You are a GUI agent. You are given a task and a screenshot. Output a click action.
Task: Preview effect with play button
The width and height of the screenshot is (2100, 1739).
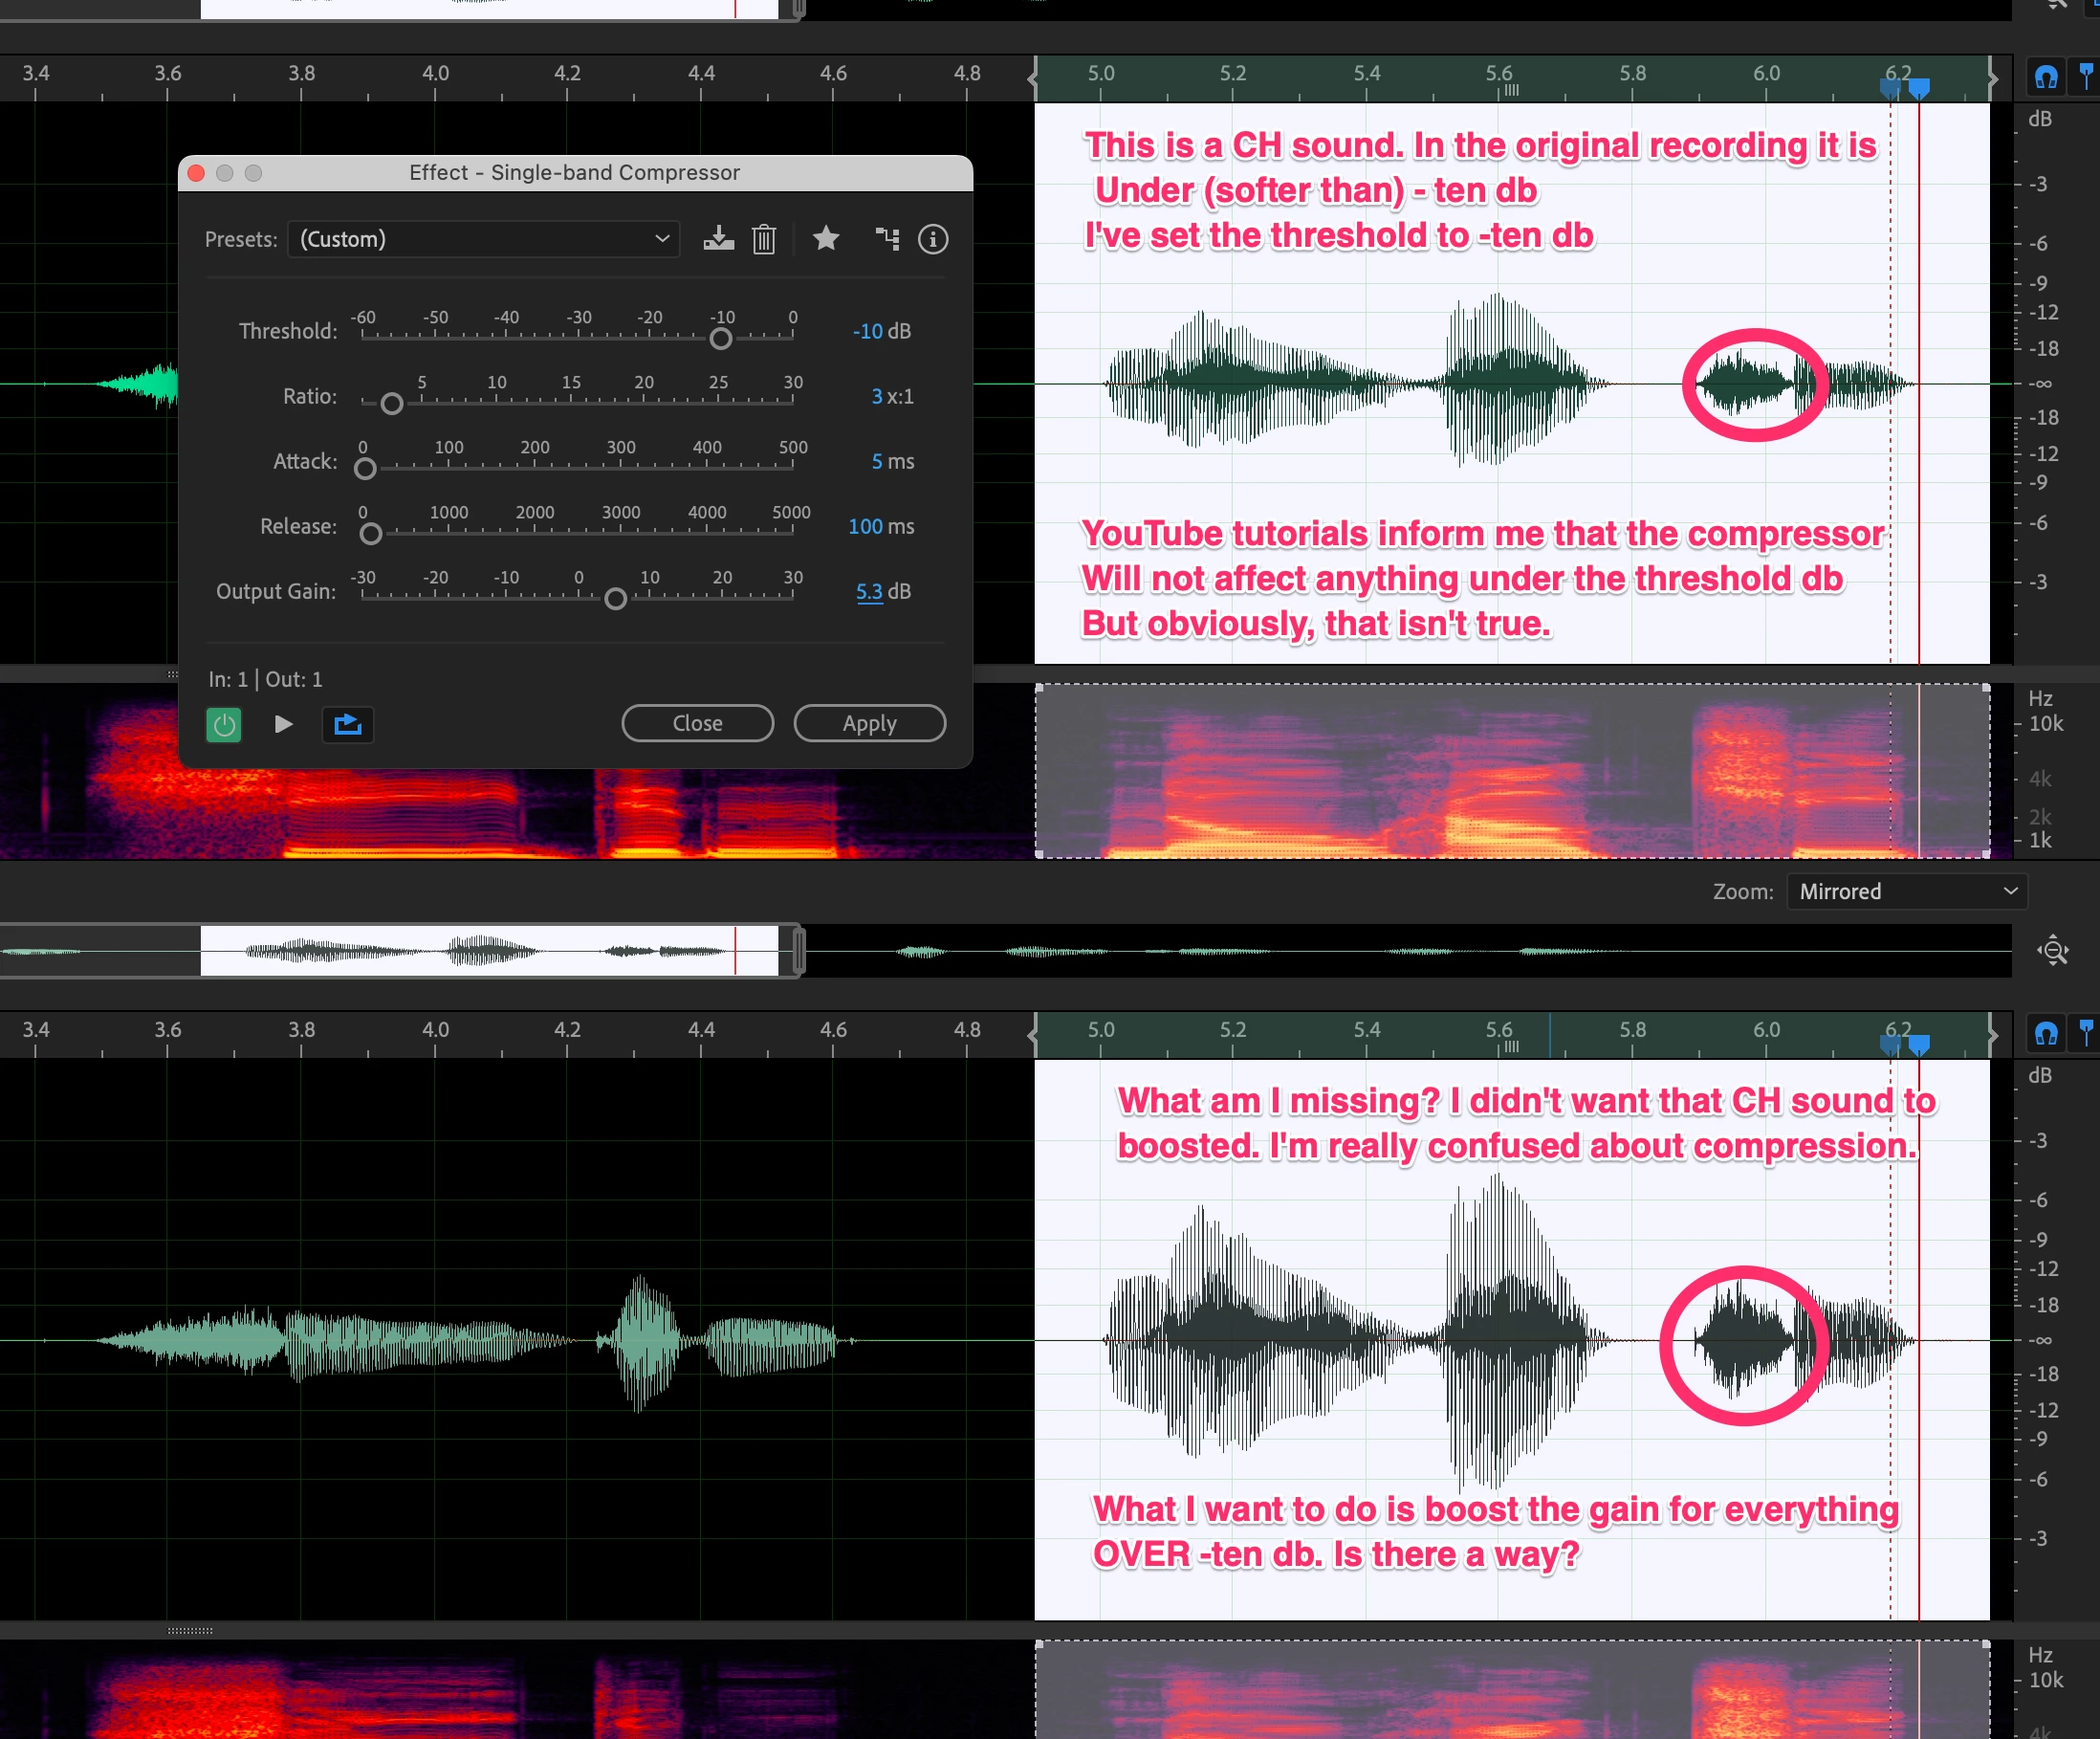click(x=284, y=724)
